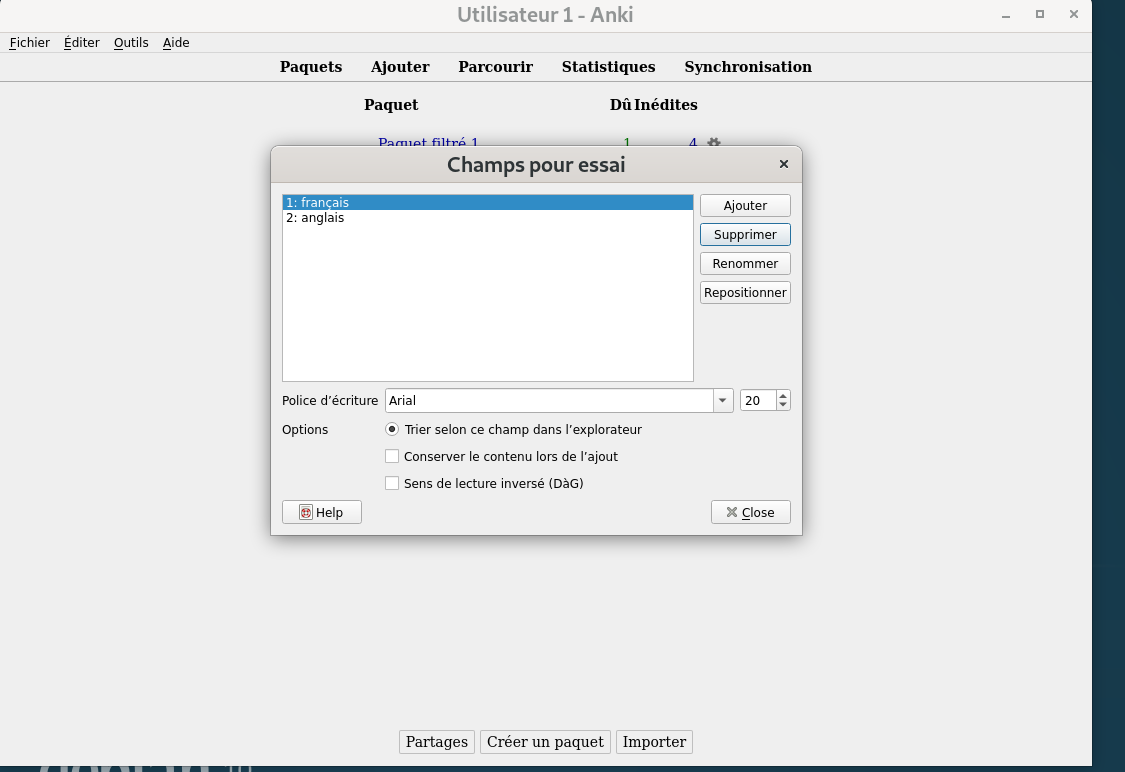Open the Police d'écriture font dropdown arrow
Image resolution: width=1125 pixels, height=772 pixels.
(x=723, y=400)
